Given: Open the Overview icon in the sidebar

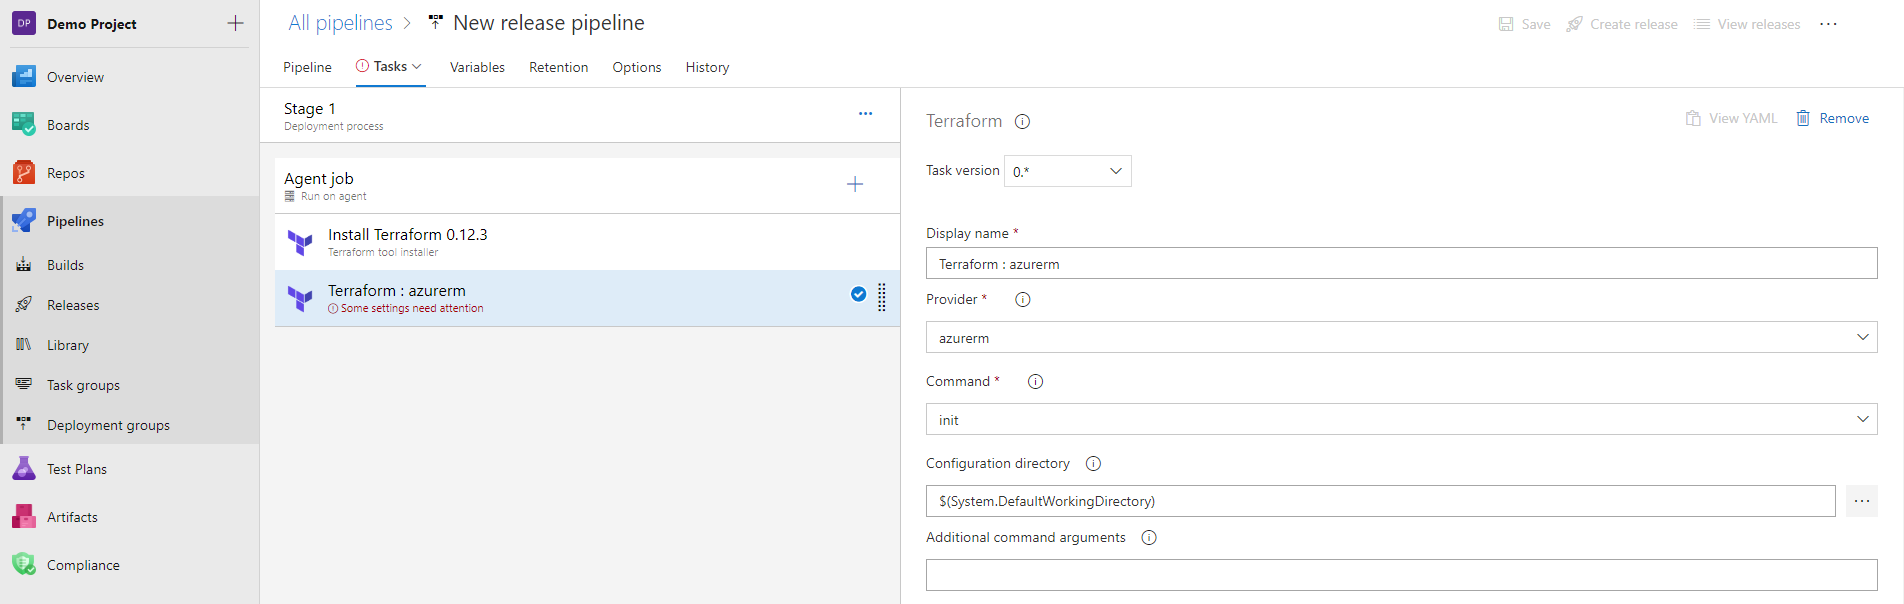Looking at the screenshot, I should click(x=24, y=77).
